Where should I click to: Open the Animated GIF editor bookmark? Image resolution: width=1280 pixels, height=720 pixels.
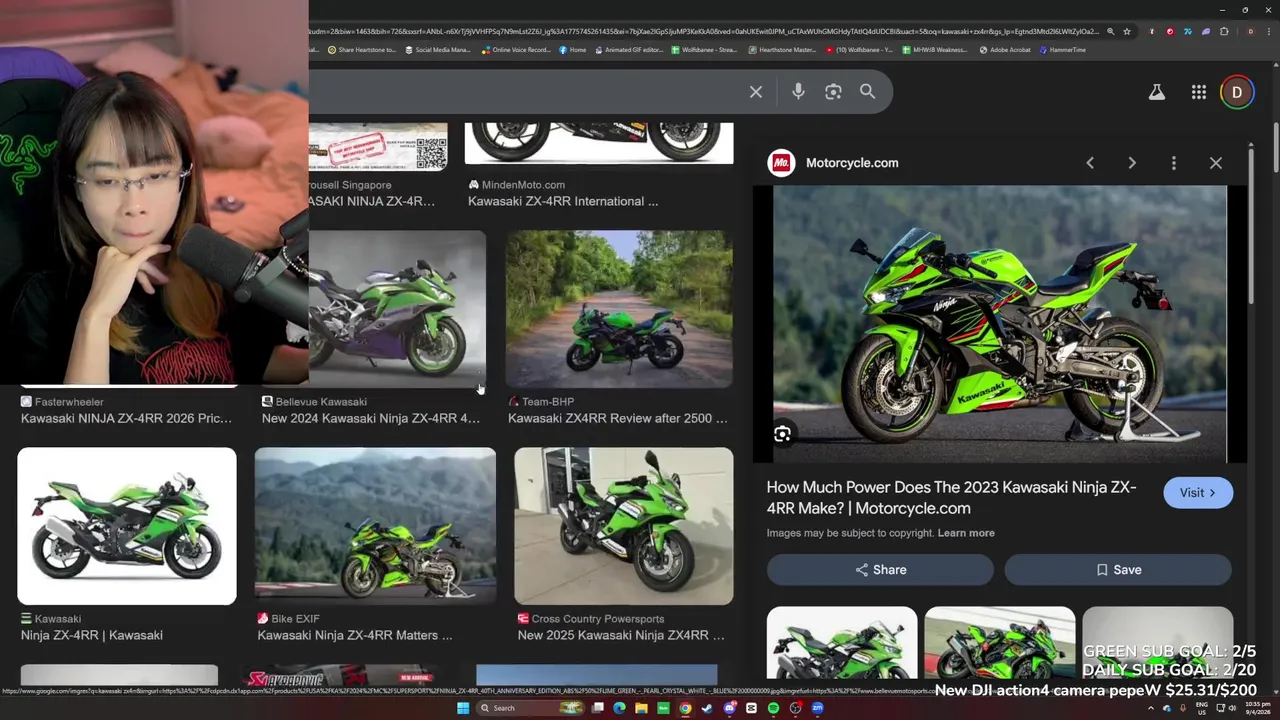[629, 50]
